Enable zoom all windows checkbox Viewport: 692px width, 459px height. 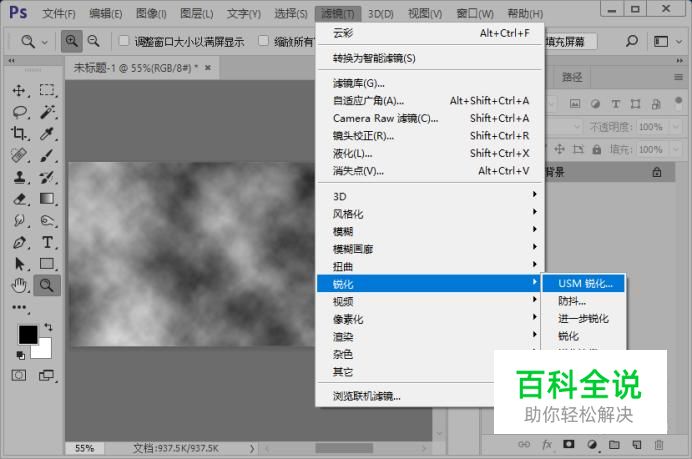263,41
